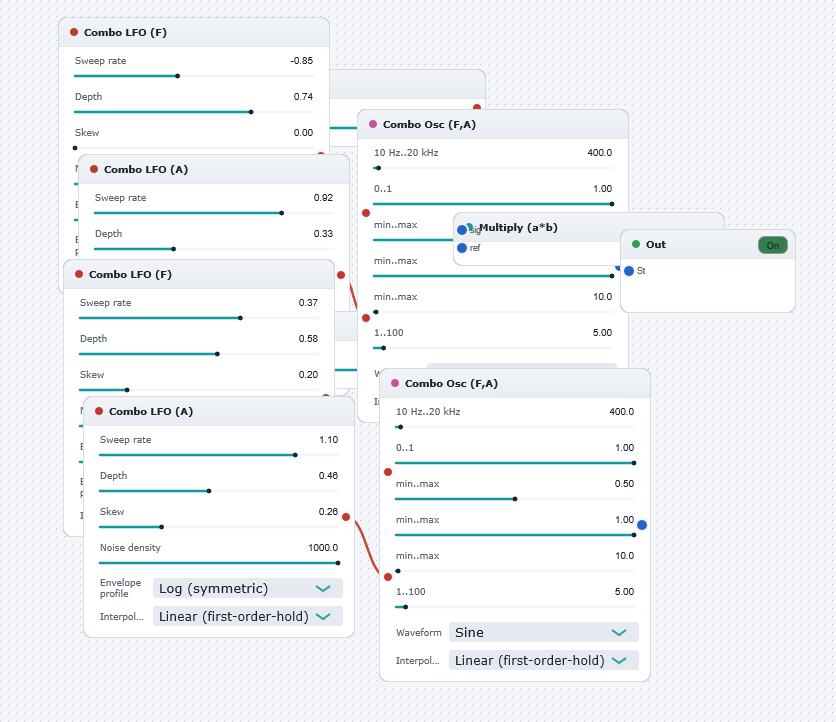Adjust the Skew slider valued 0.26
This screenshot has width=836, height=722.
pyautogui.click(x=219, y=527)
